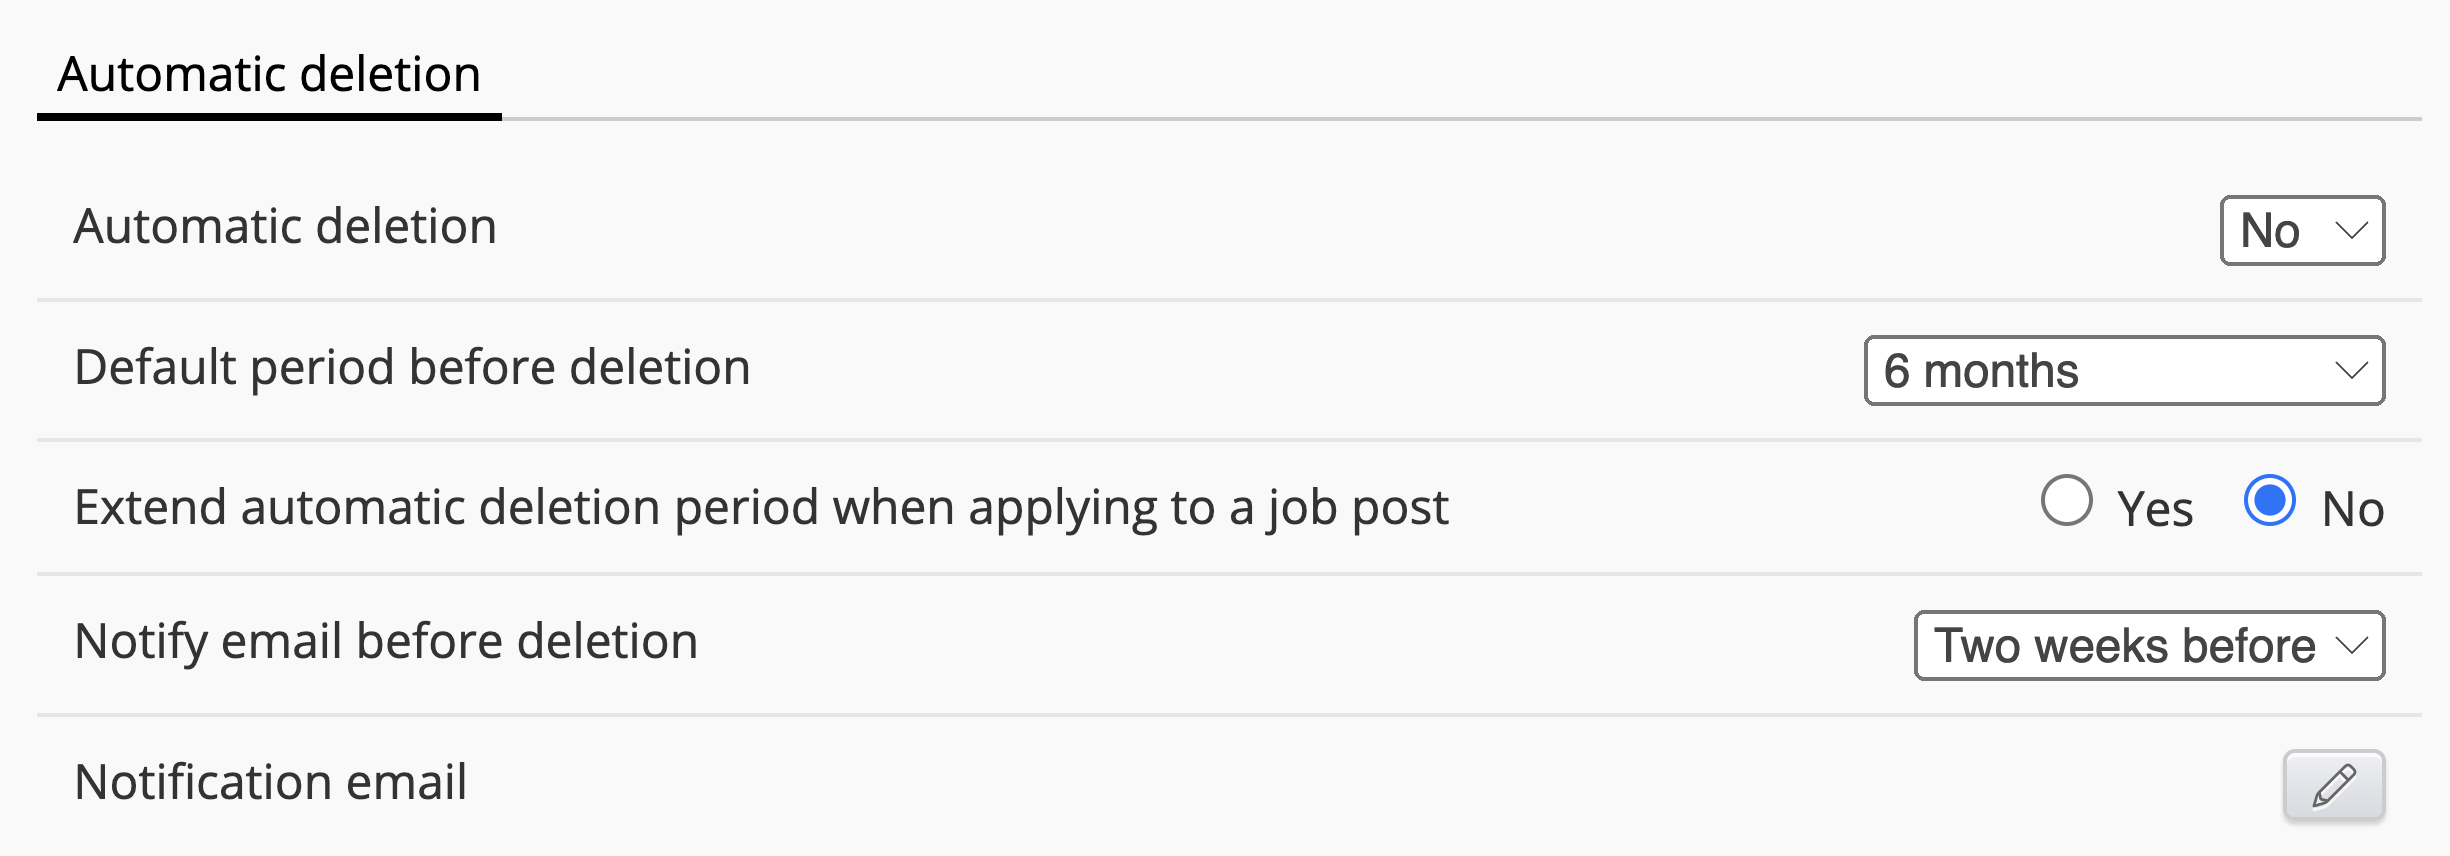Click the Notify email before deletion label
The image size is (2450, 856).
(x=386, y=641)
